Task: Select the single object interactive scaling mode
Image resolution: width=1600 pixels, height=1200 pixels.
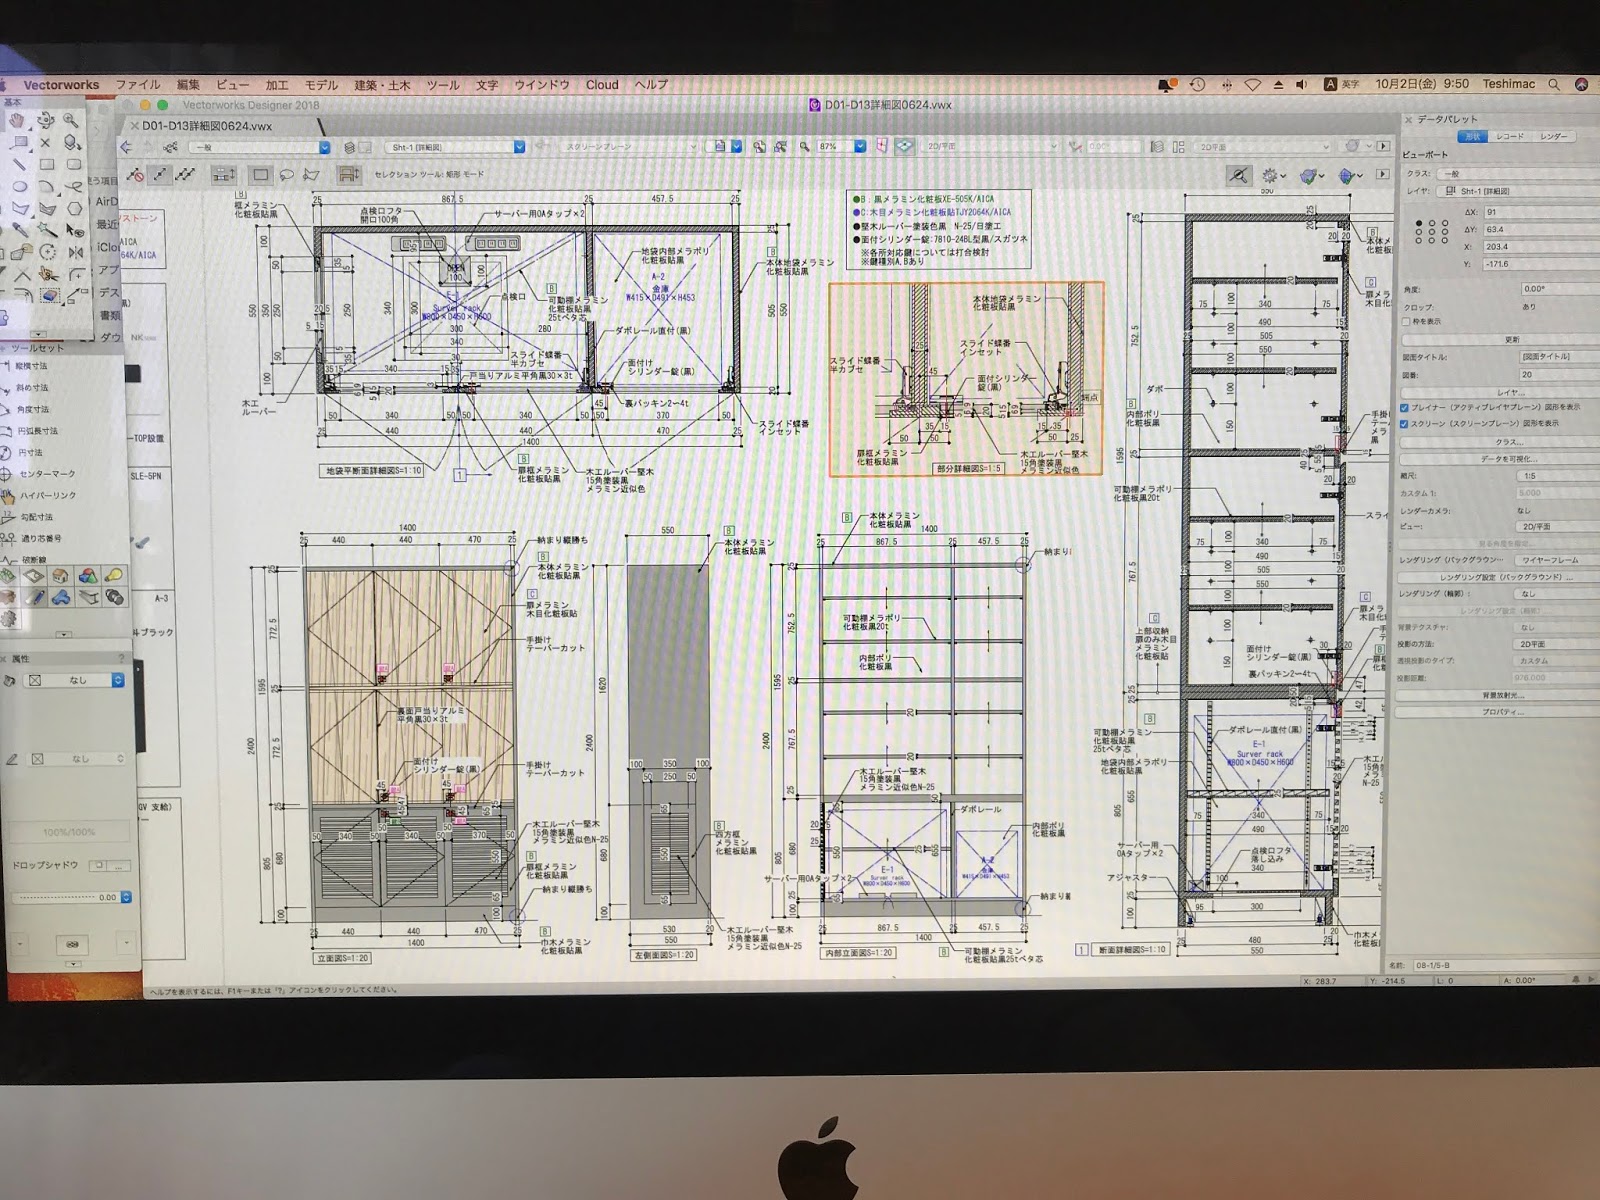Action: point(160,174)
